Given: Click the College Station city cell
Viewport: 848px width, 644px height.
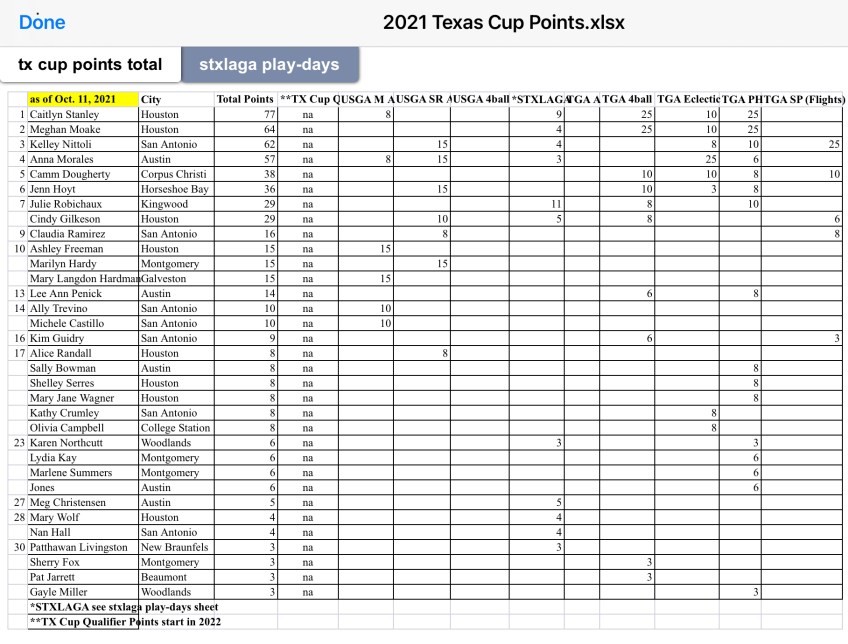Looking at the screenshot, I should [176, 428].
